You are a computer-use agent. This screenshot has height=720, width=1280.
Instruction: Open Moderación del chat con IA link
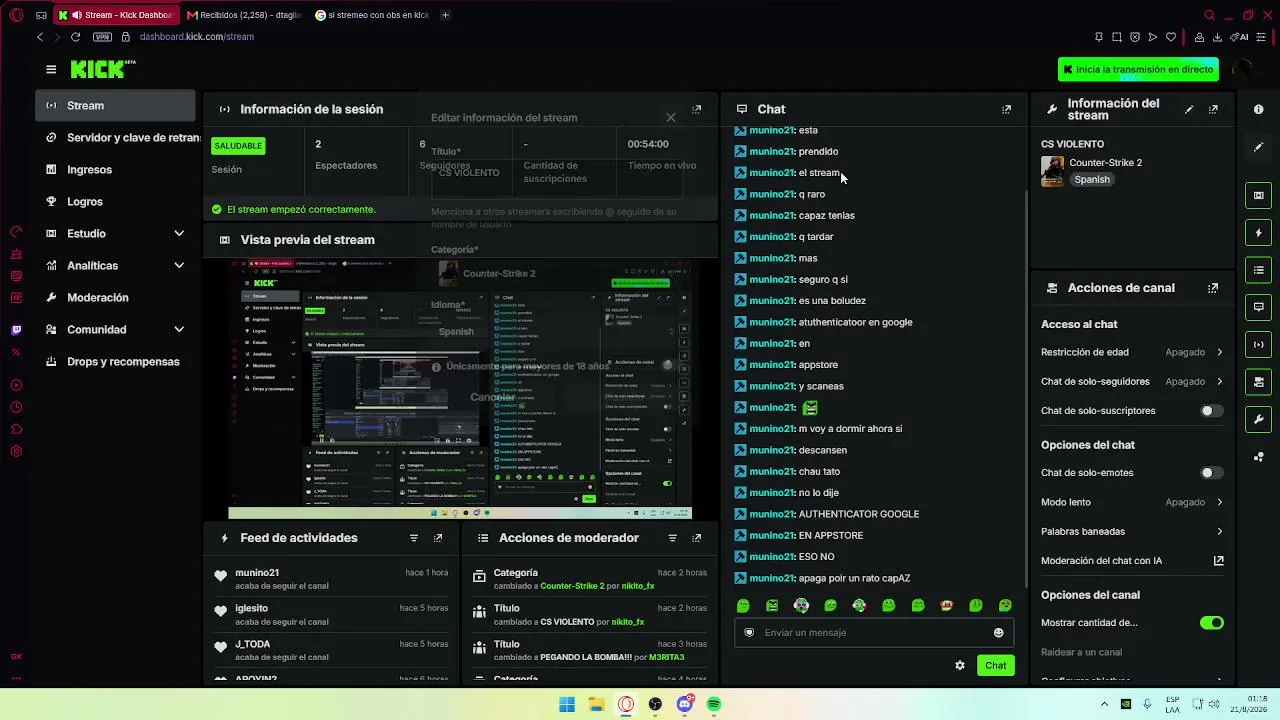1132,560
